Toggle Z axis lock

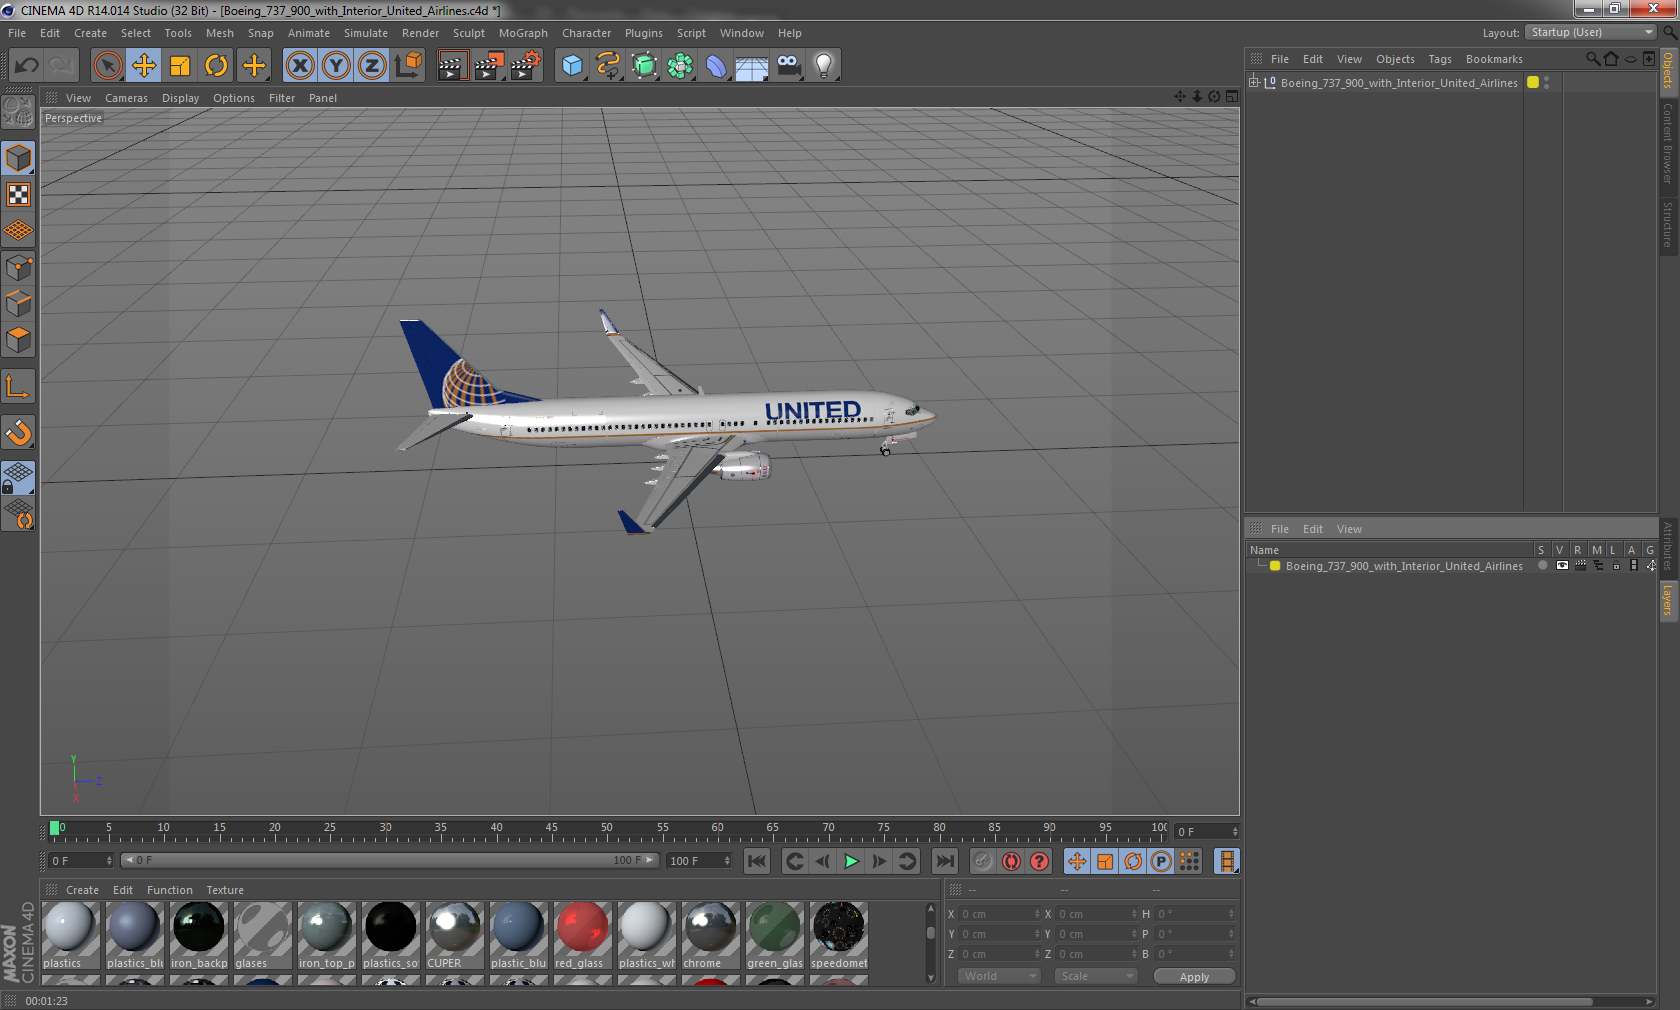372,66
